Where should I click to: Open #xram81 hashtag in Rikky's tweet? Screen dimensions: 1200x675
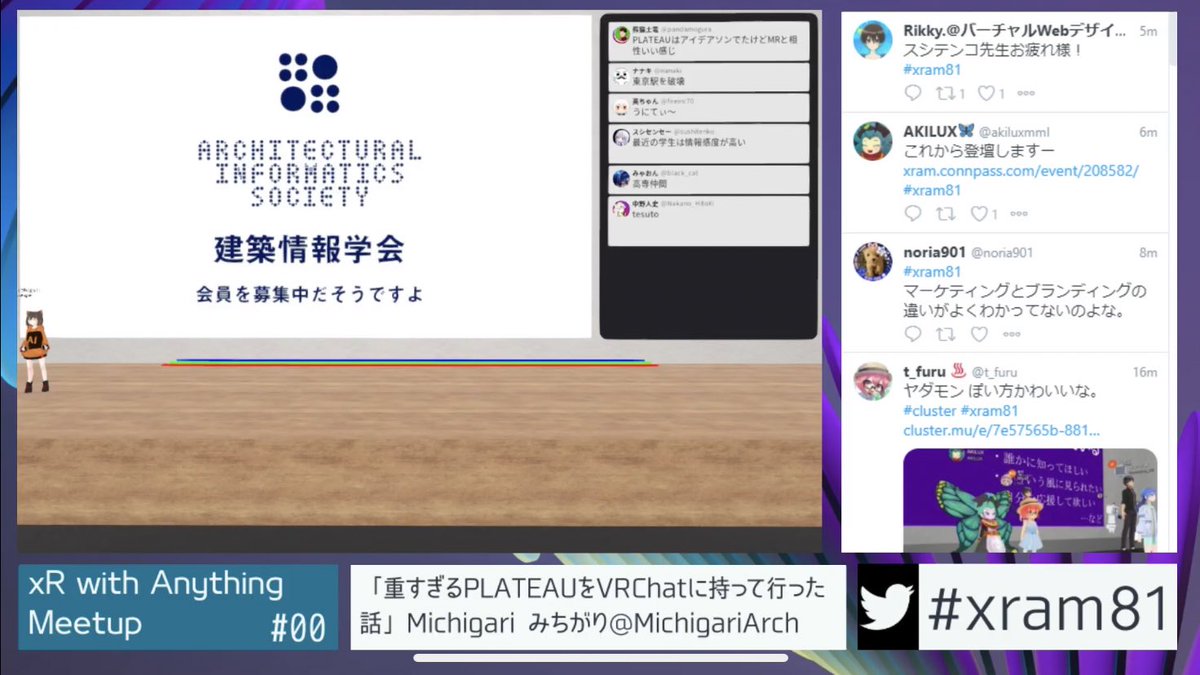[931, 70]
